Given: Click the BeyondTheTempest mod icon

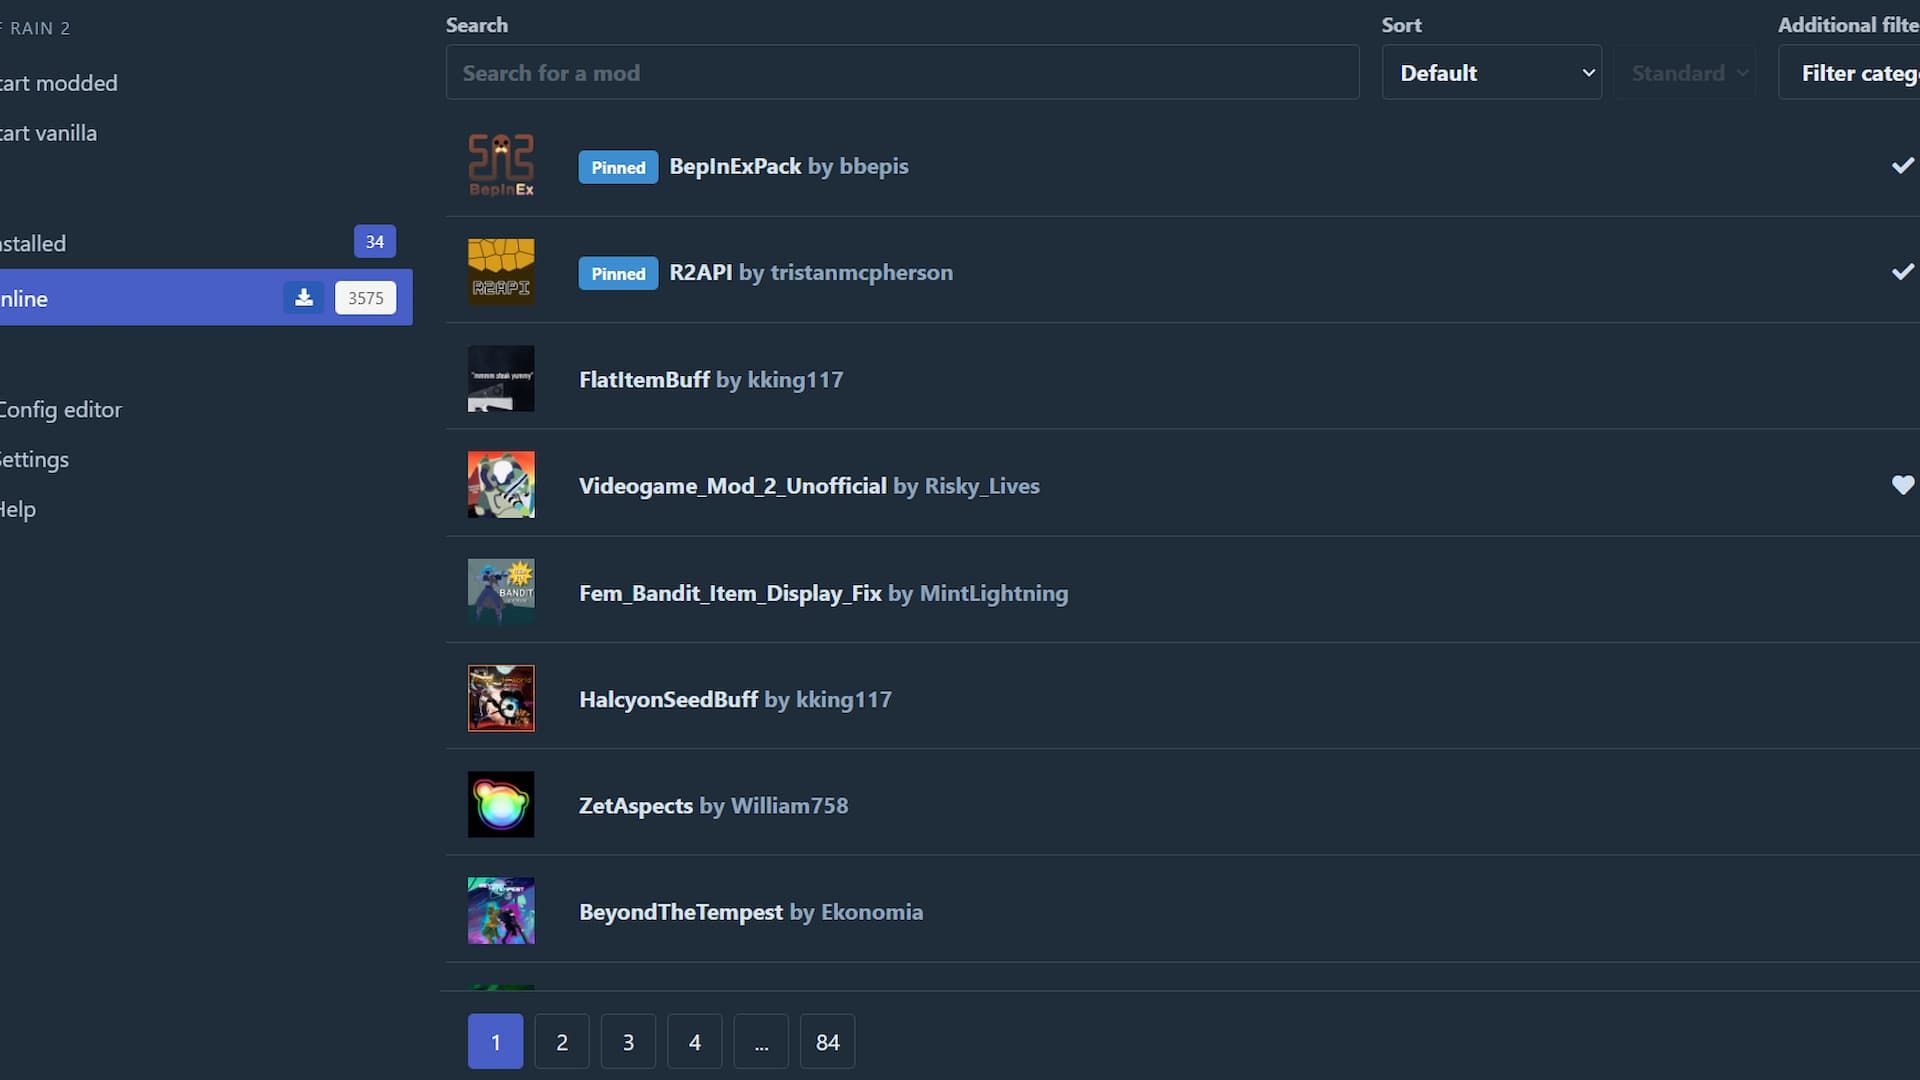Looking at the screenshot, I should click(x=500, y=910).
